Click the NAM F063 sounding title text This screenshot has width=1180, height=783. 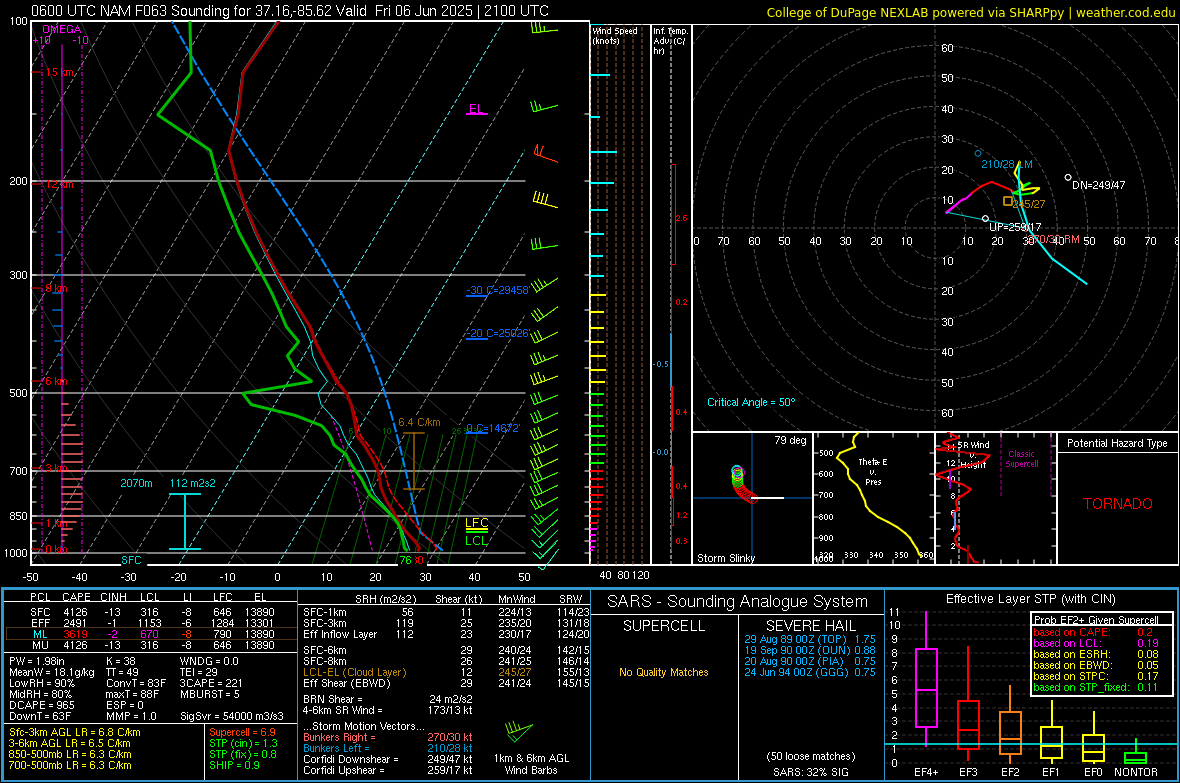(x=290, y=11)
